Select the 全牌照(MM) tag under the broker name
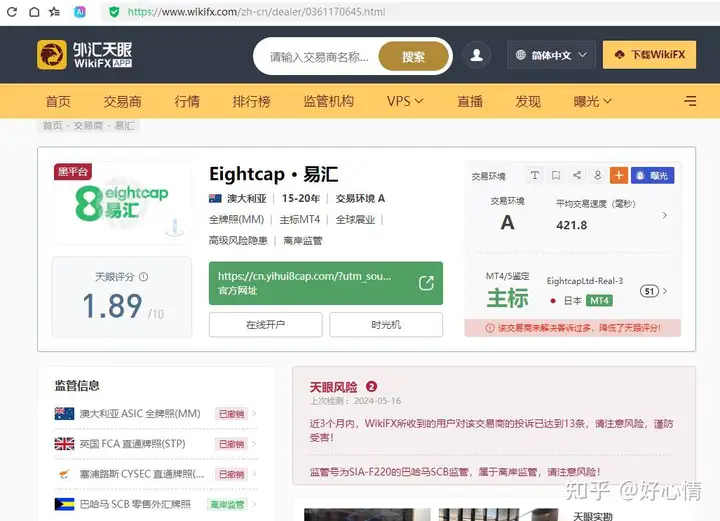The image size is (720, 521). point(236,220)
